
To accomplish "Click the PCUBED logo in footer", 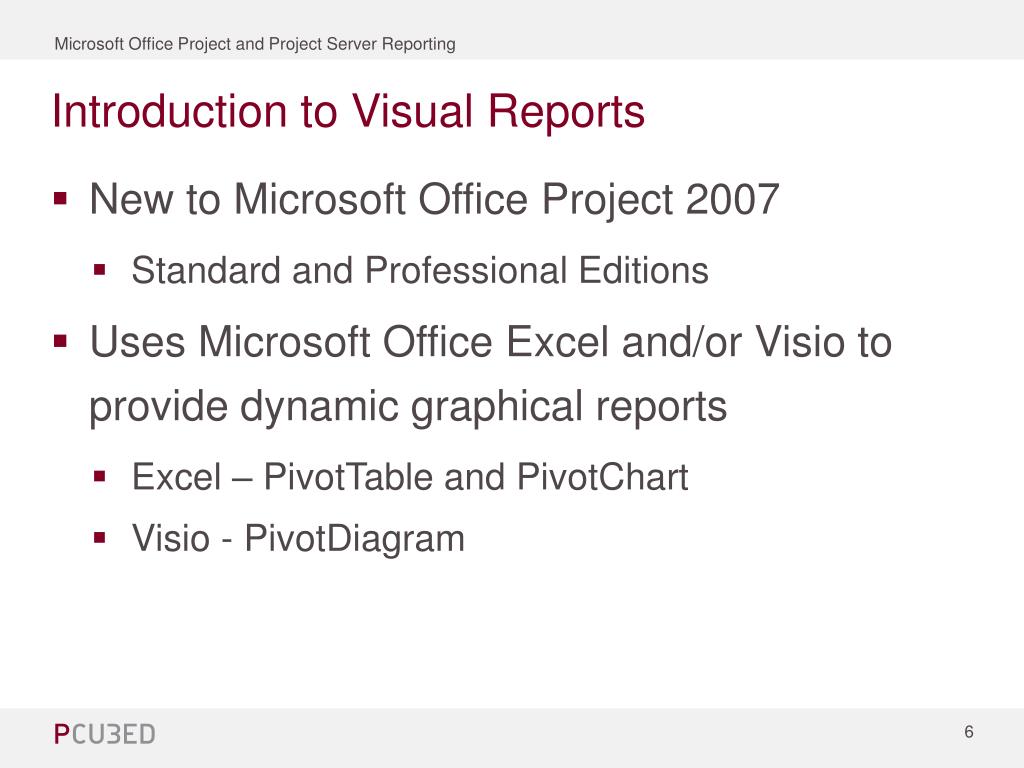I will 104,734.
